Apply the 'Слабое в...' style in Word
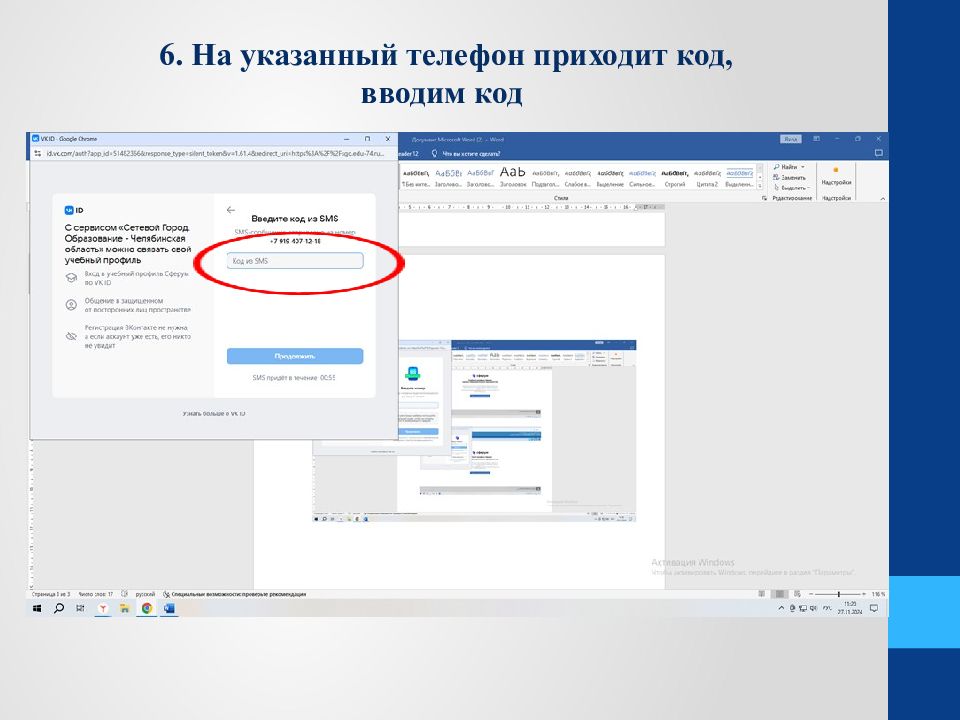 click(577, 178)
